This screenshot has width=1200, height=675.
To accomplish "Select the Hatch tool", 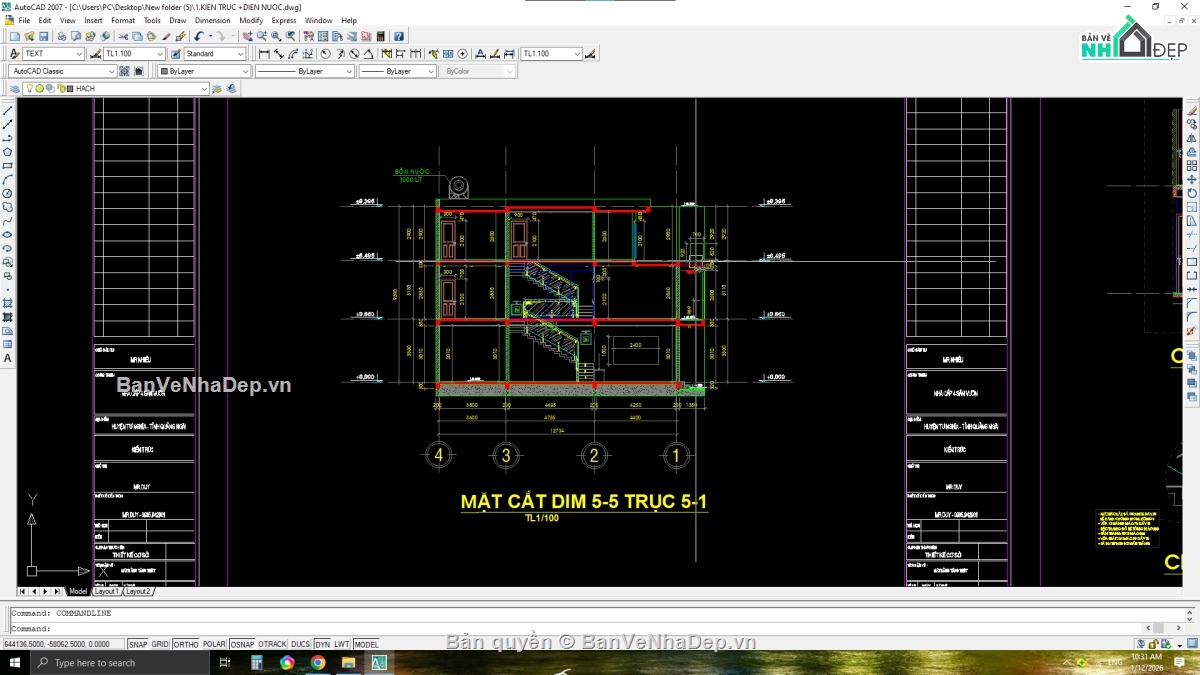I will [8, 303].
